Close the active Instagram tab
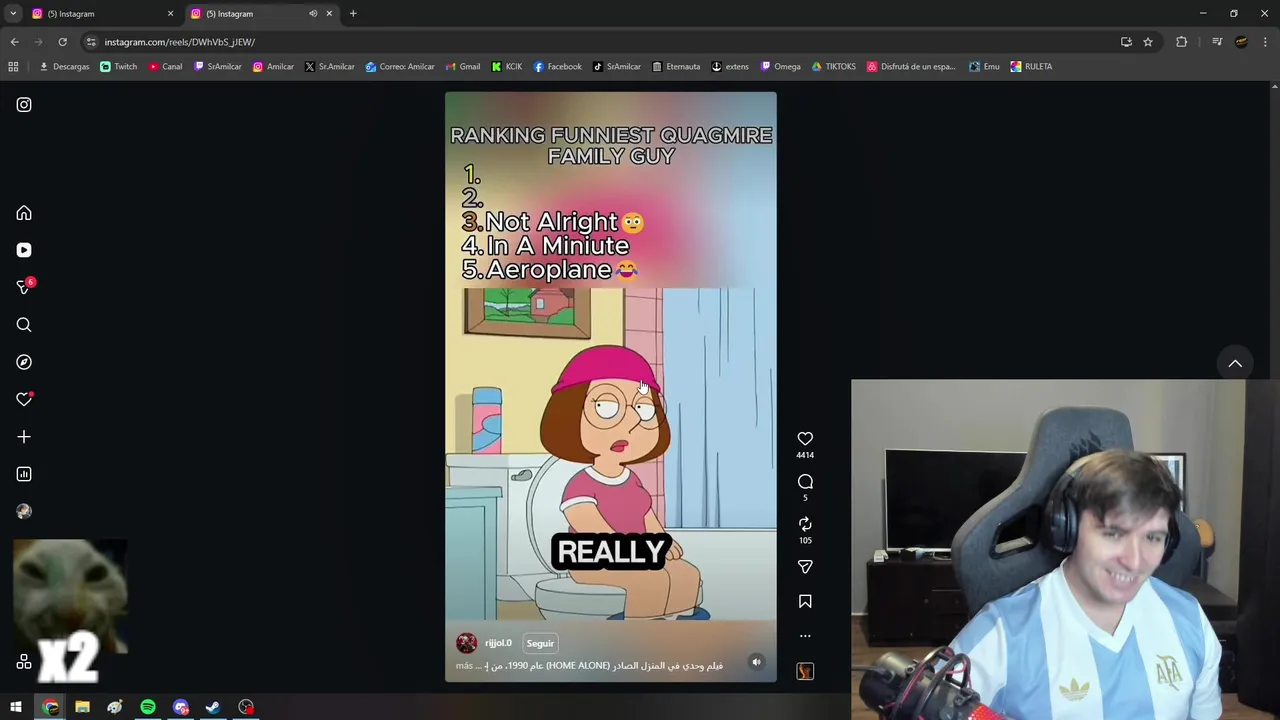The image size is (1280, 720). coord(329,14)
